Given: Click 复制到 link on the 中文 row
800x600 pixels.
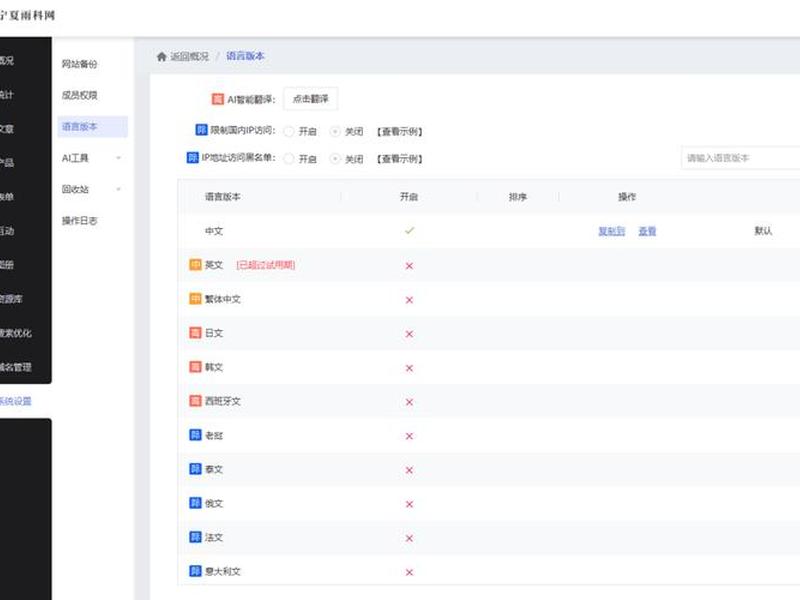Looking at the screenshot, I should [x=611, y=231].
